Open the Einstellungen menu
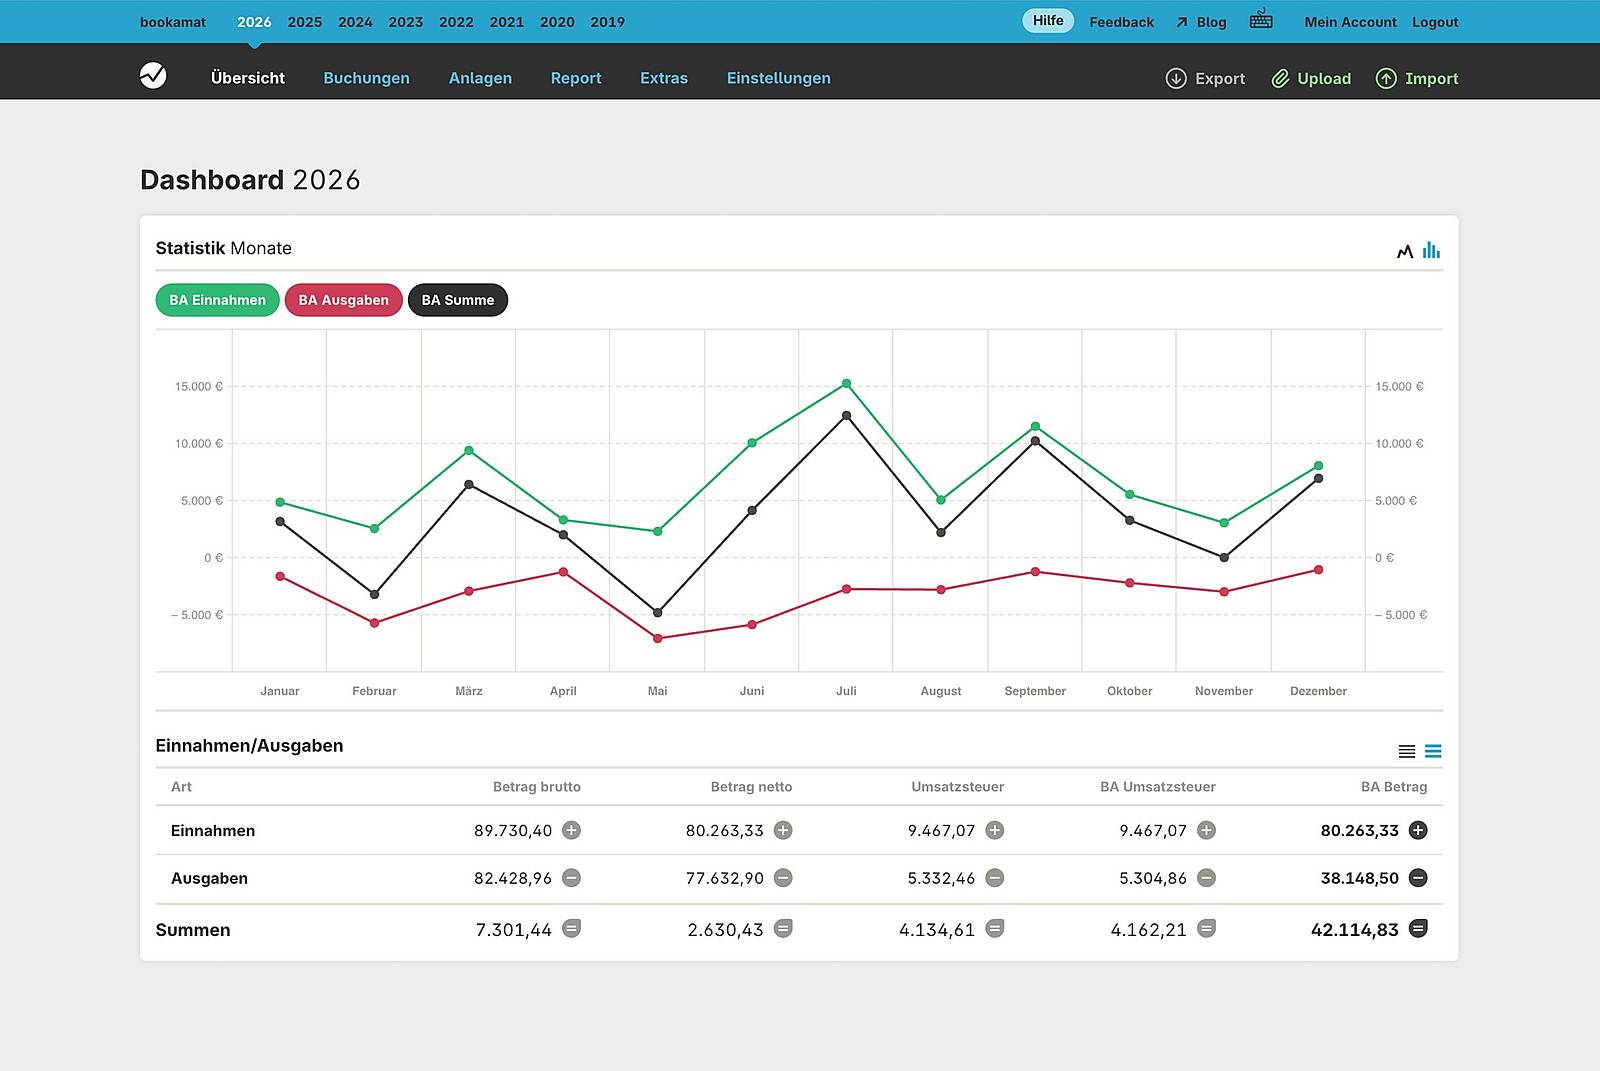This screenshot has width=1600, height=1071. click(778, 78)
